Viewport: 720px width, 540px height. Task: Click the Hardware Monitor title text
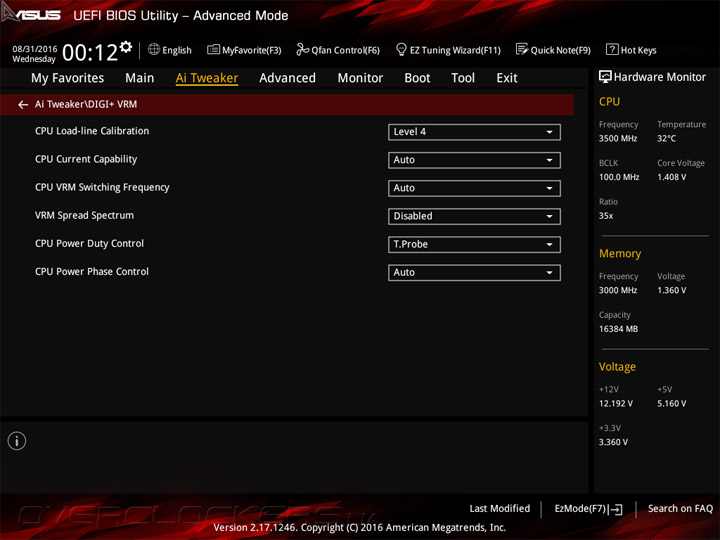tap(660, 77)
